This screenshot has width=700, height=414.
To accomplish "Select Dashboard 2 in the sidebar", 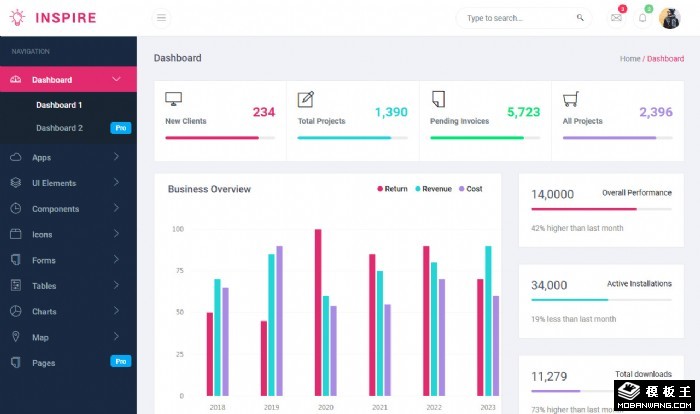I will pos(59,128).
